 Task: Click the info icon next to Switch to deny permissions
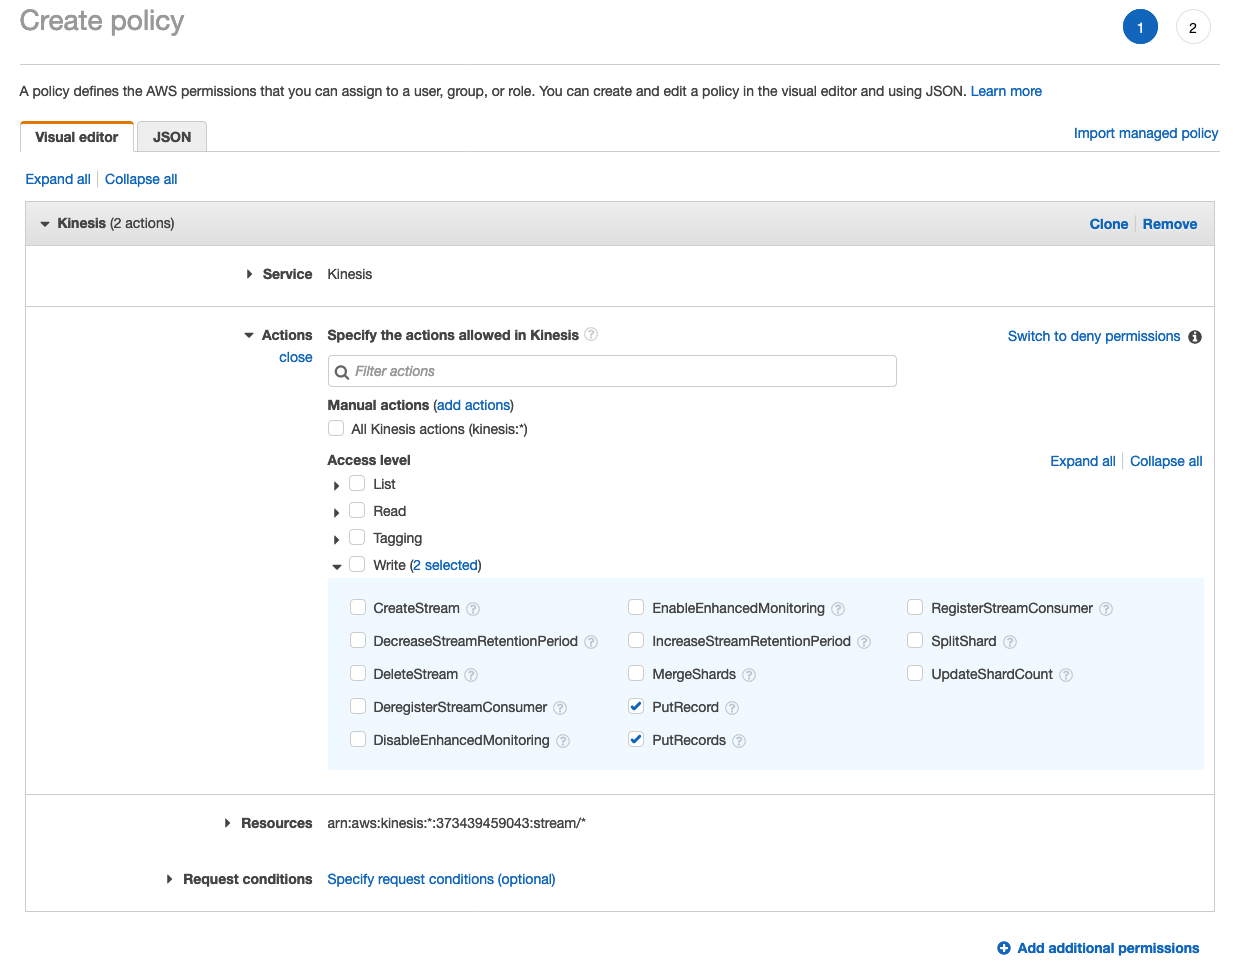point(1195,337)
